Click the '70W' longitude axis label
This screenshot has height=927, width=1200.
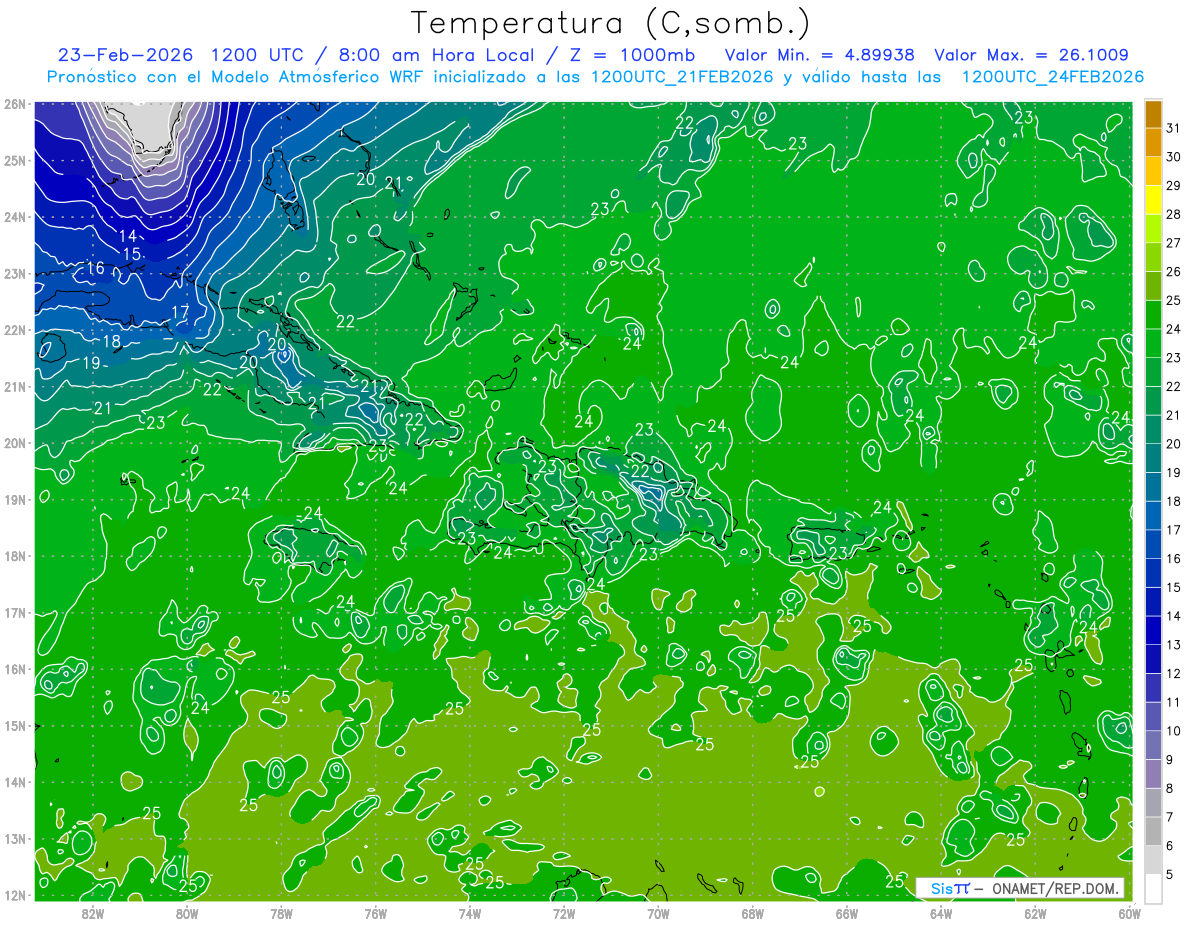tap(658, 912)
